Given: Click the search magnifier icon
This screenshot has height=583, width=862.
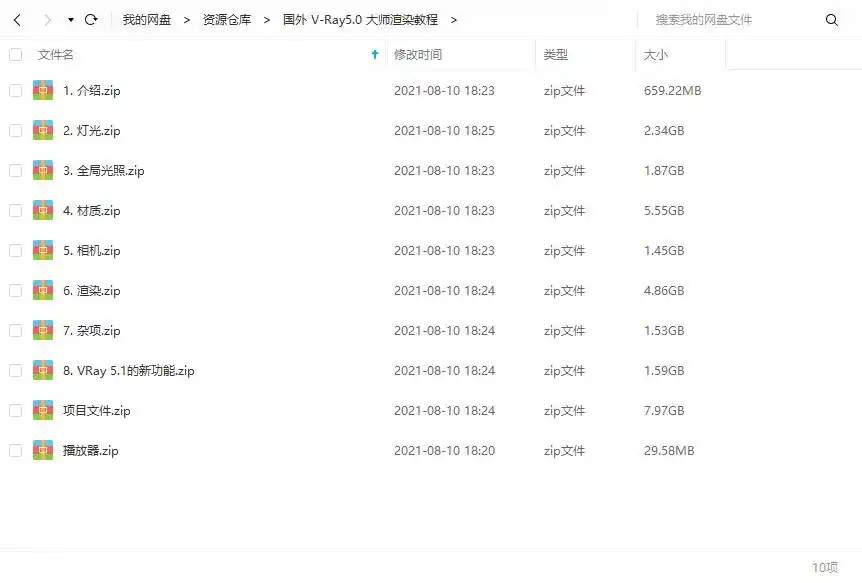Looking at the screenshot, I should point(831,20).
